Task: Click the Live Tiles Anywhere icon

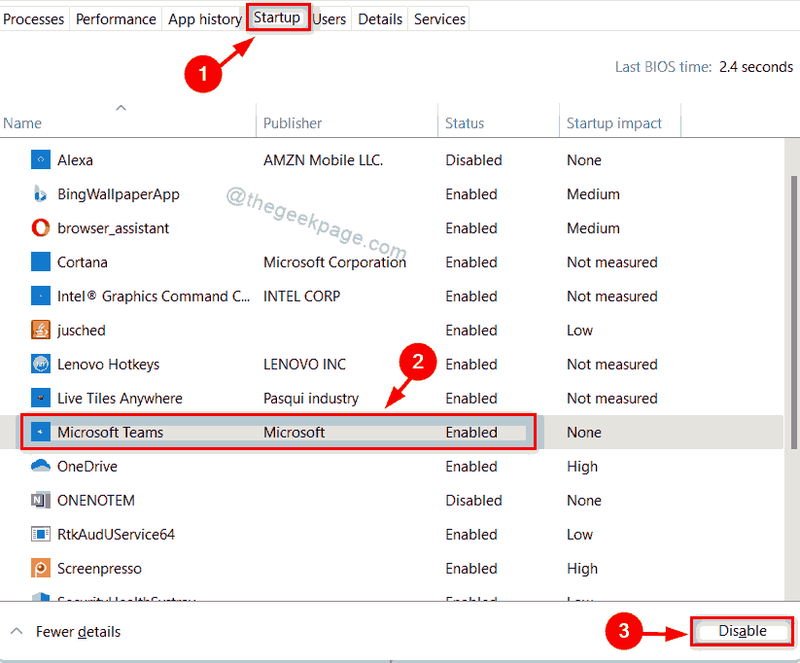Action: click(41, 398)
